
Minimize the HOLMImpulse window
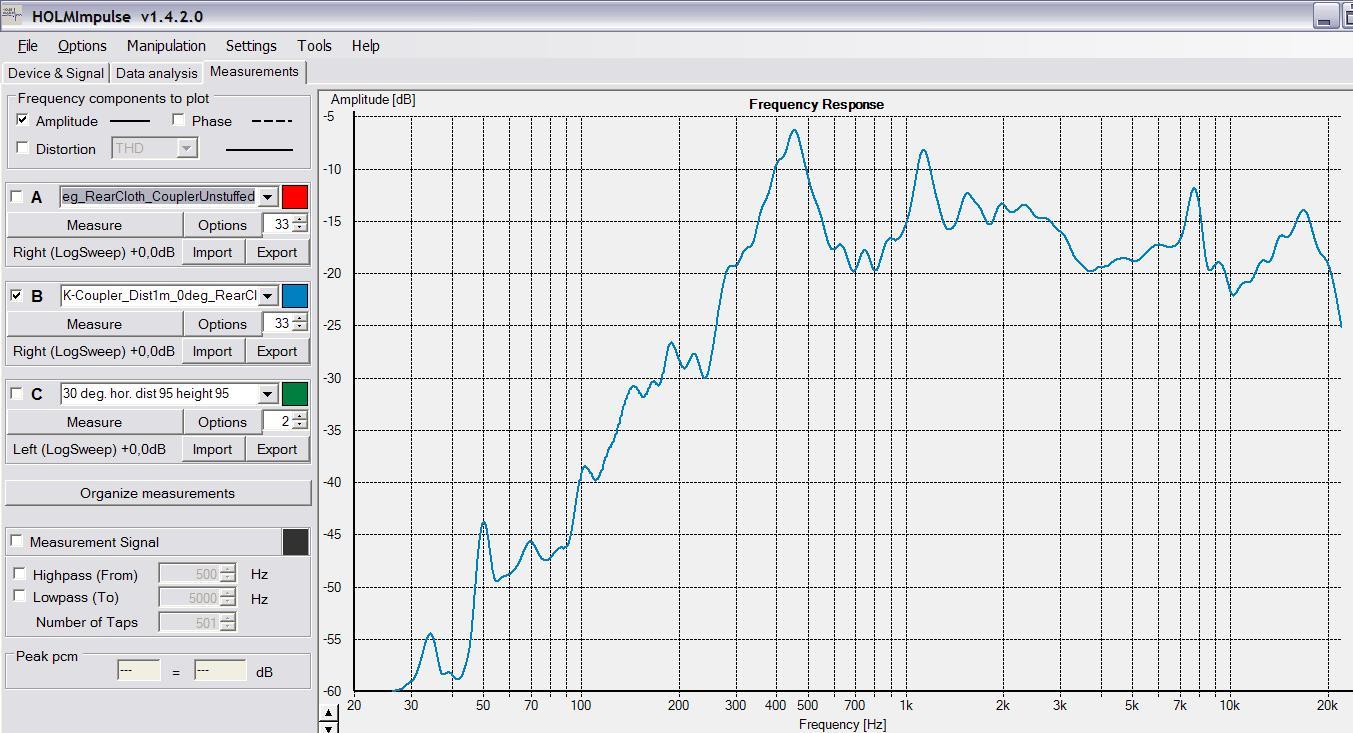[x=1325, y=16]
